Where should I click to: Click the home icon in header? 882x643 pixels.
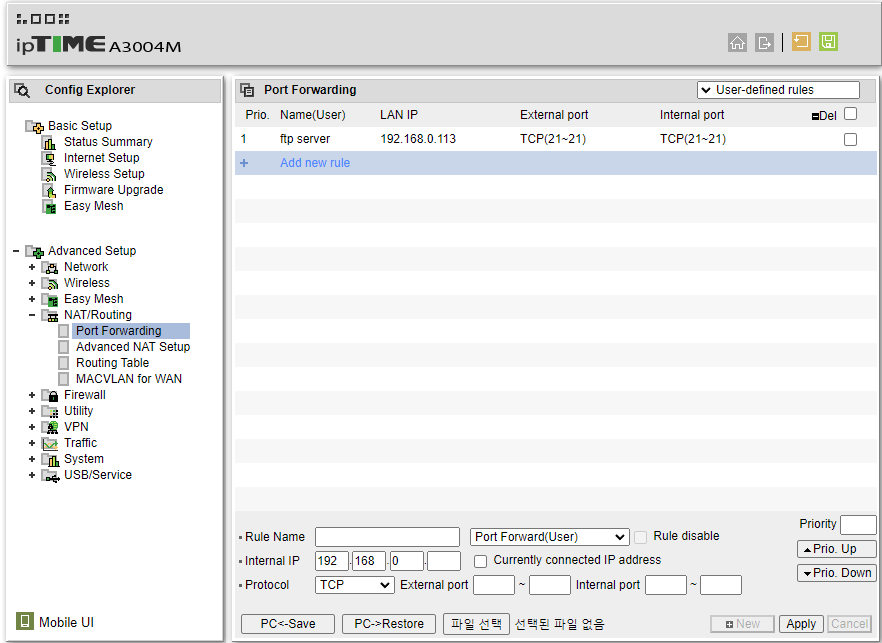737,42
